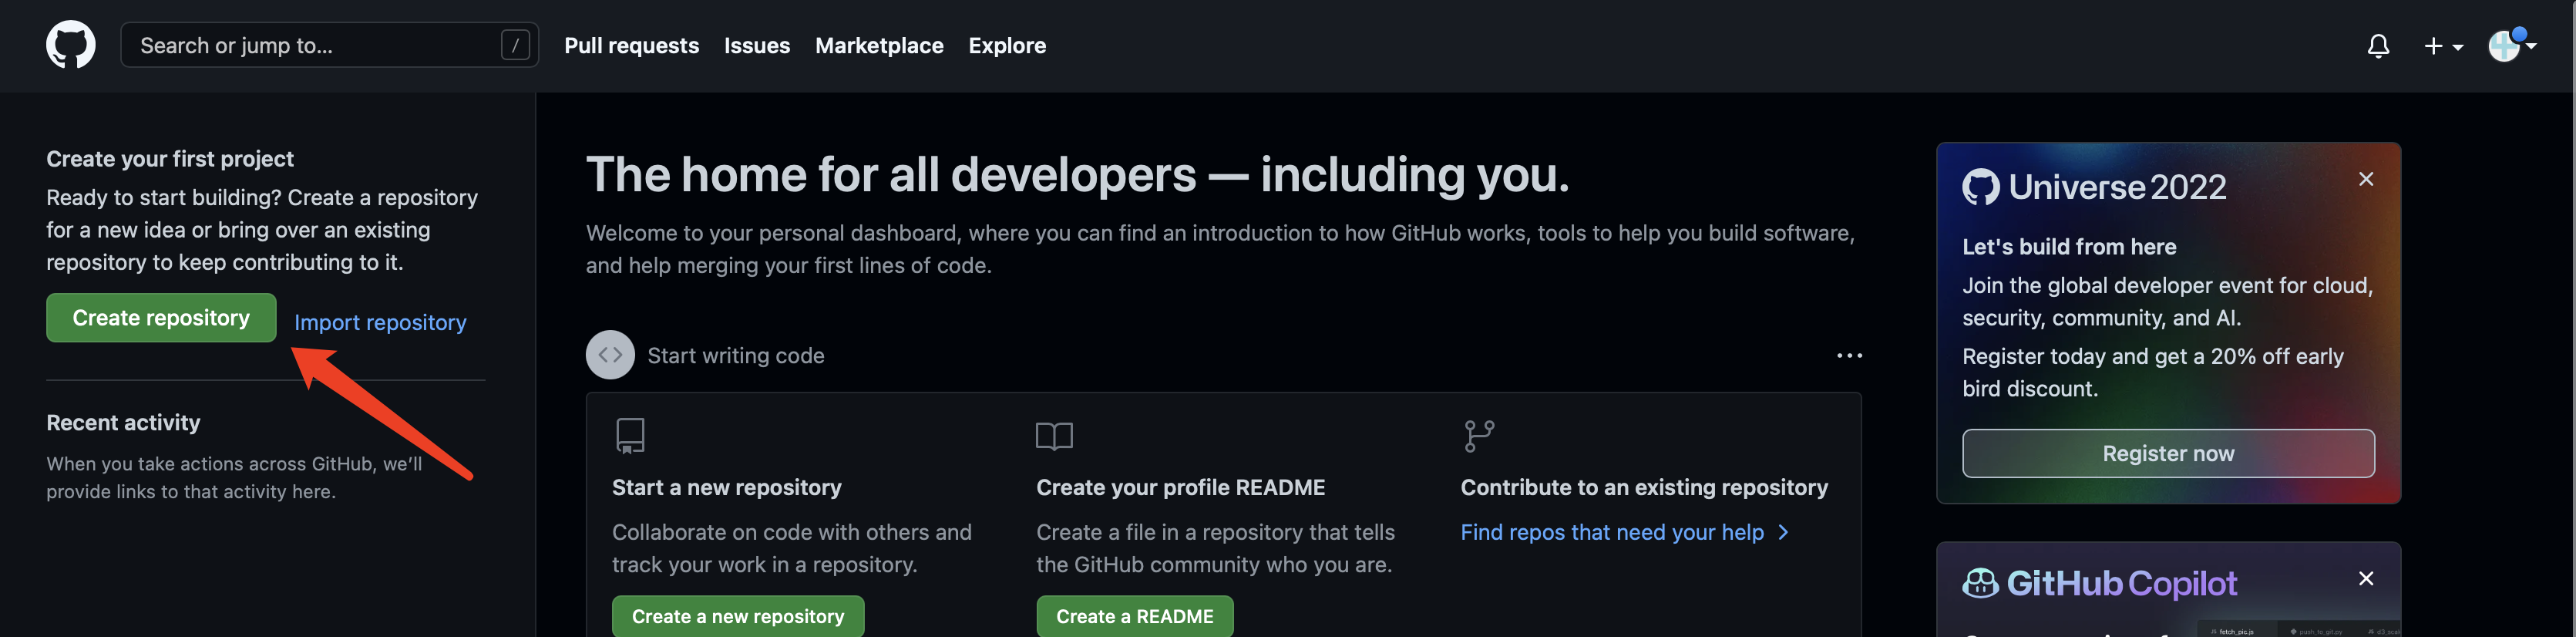Click the Import repository link
2576x637 pixels.
pyautogui.click(x=380, y=322)
